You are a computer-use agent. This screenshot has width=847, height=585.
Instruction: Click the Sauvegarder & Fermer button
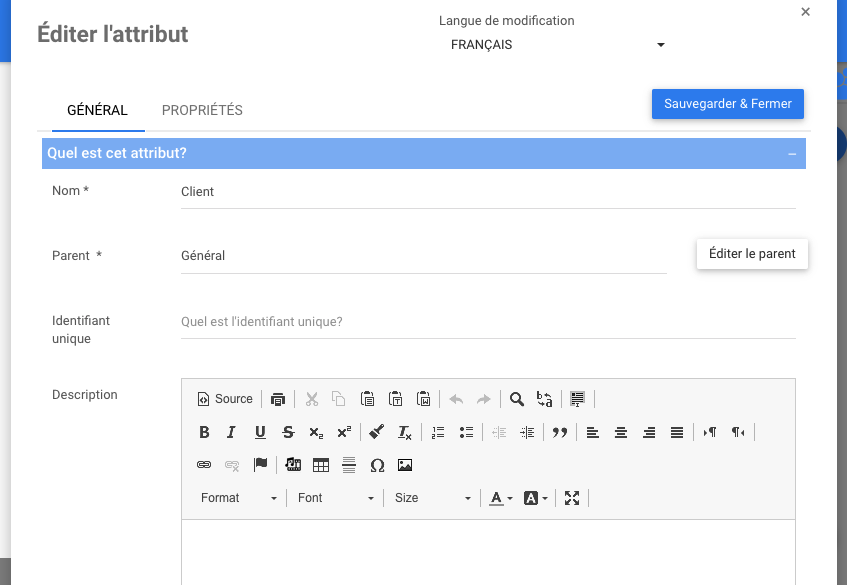pyautogui.click(x=728, y=104)
